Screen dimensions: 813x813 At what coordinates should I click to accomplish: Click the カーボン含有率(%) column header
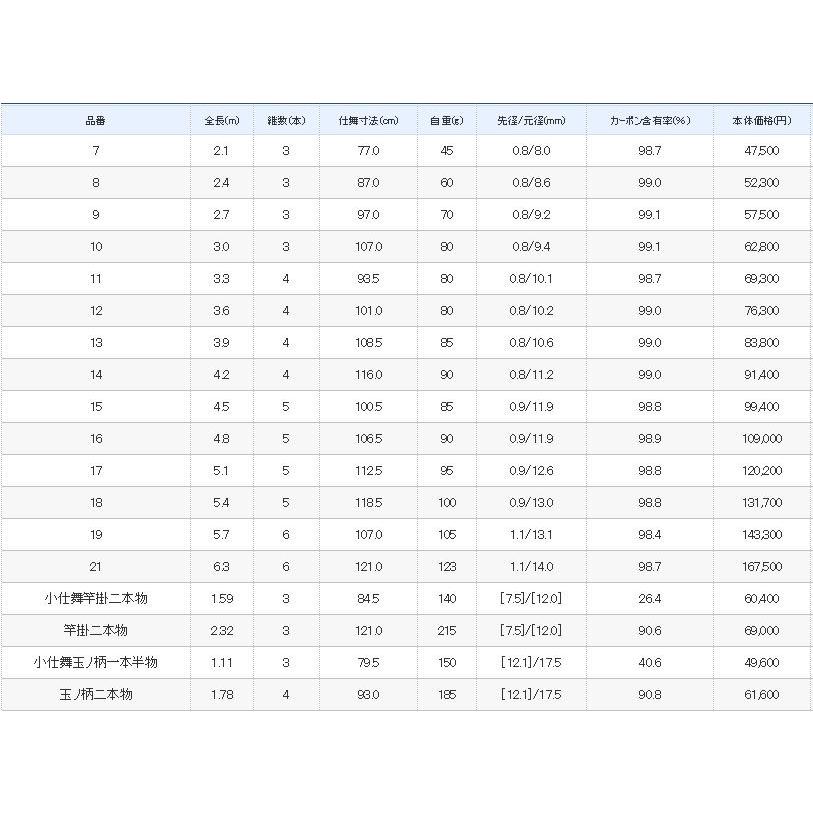pos(650,120)
